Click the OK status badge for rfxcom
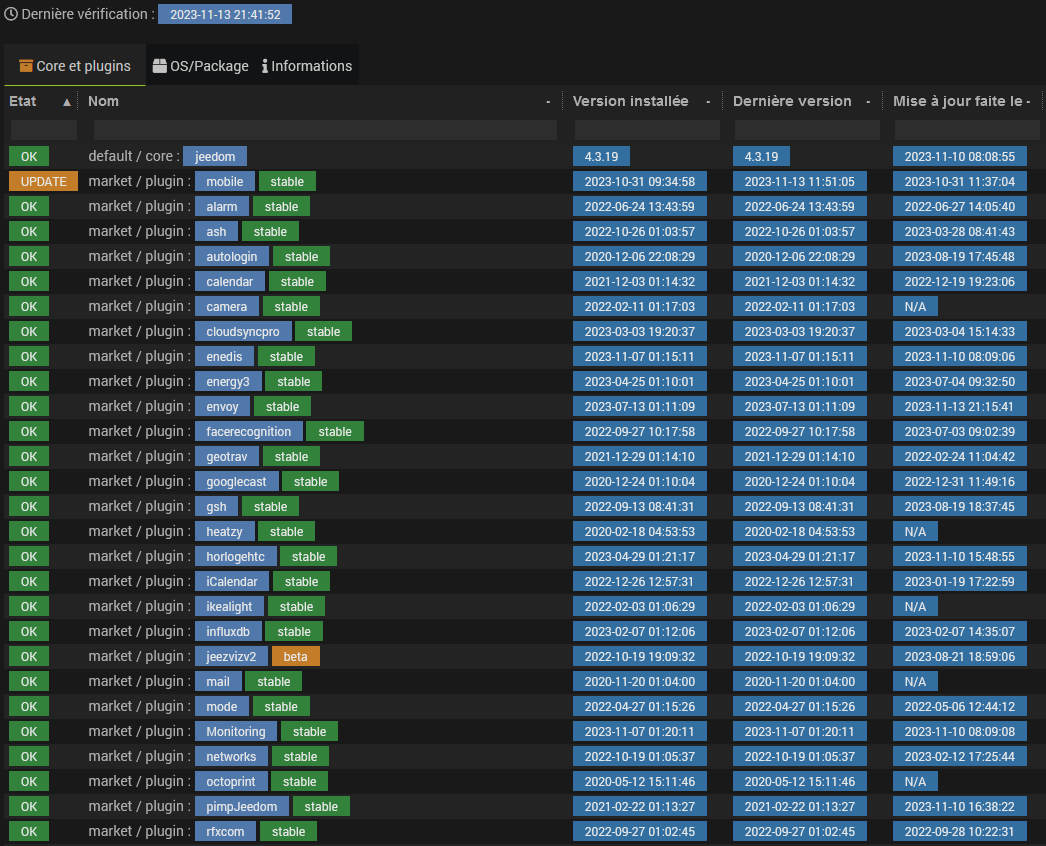 [x=29, y=831]
